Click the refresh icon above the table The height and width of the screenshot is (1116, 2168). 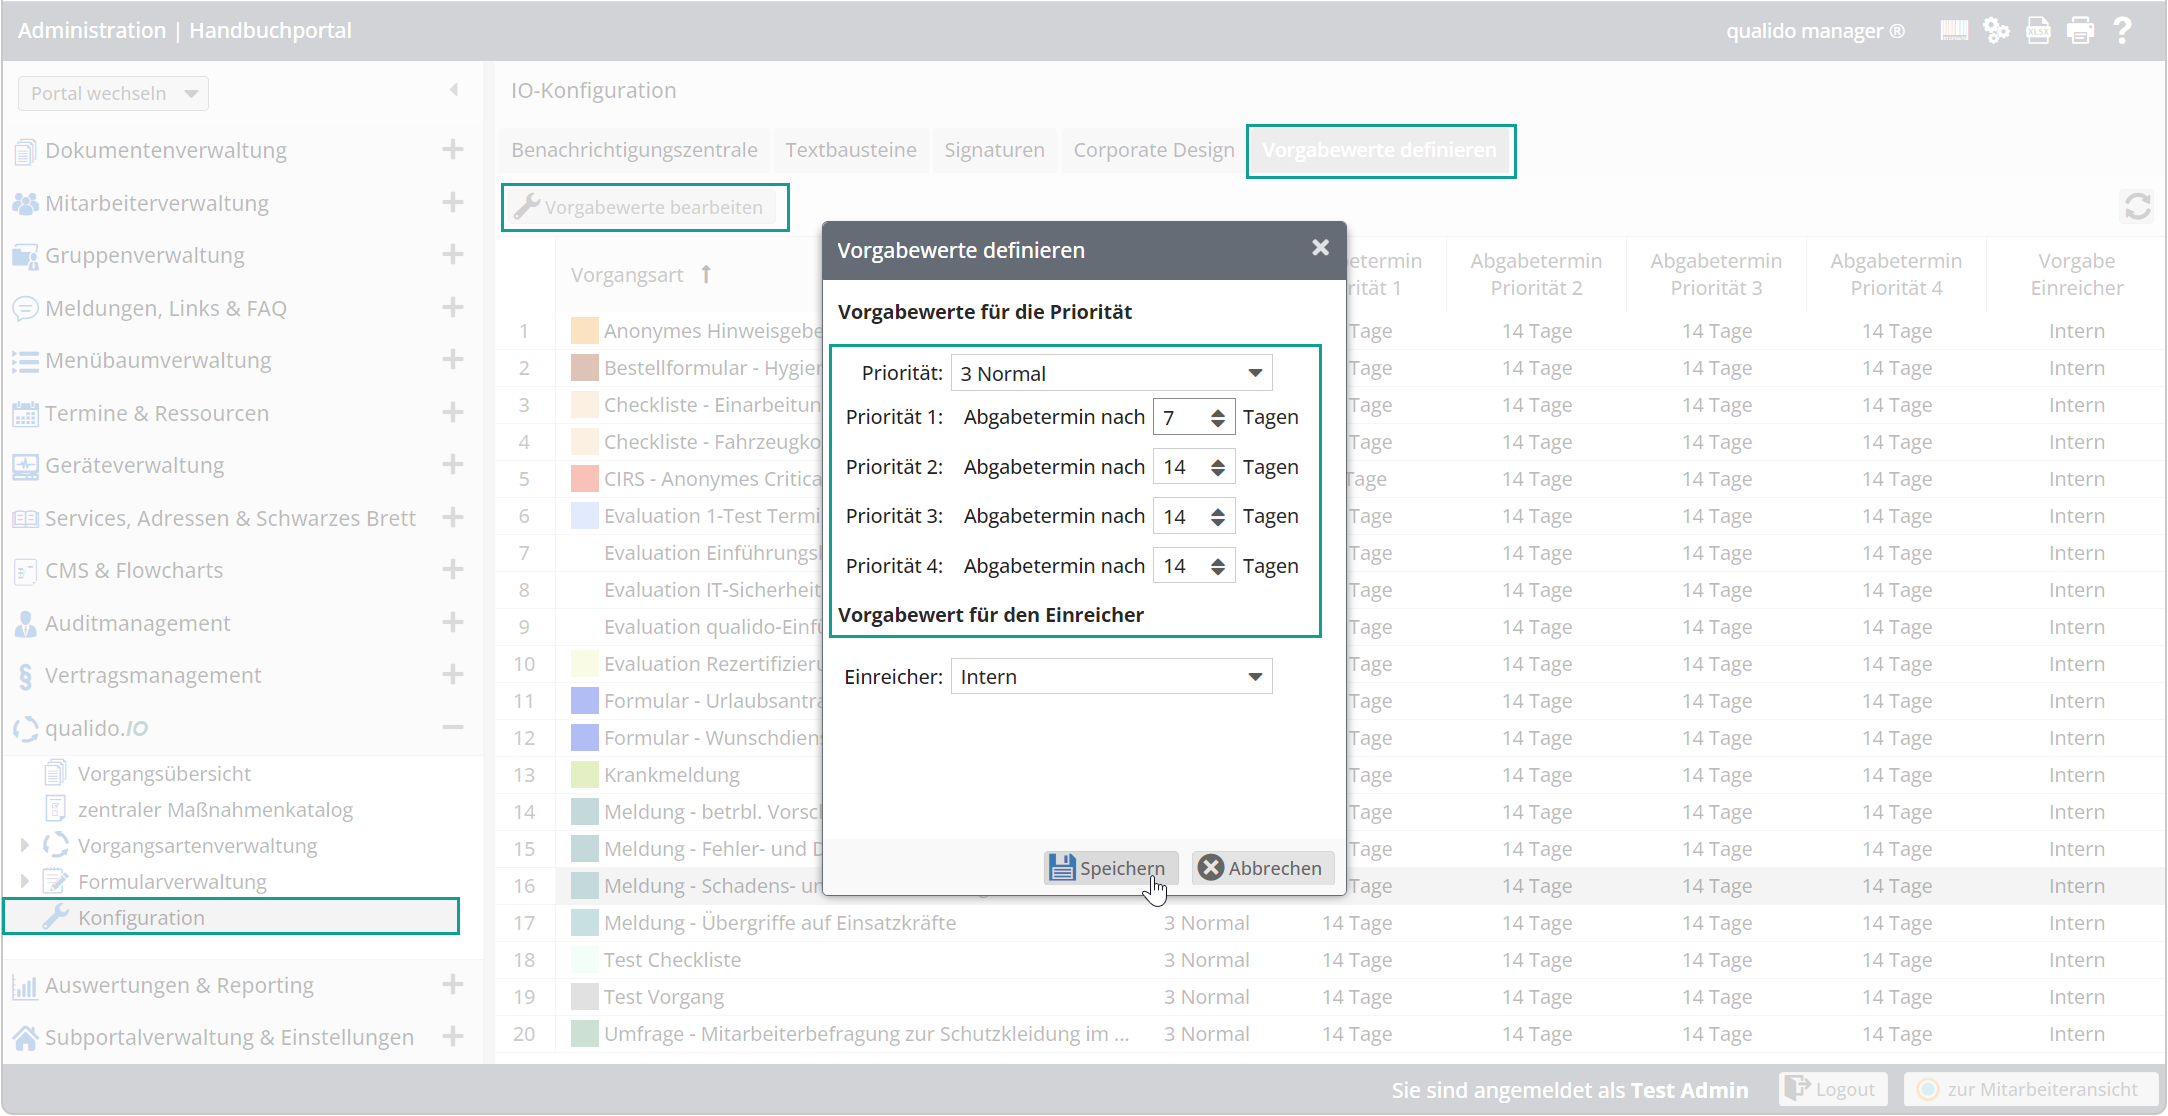(2137, 207)
